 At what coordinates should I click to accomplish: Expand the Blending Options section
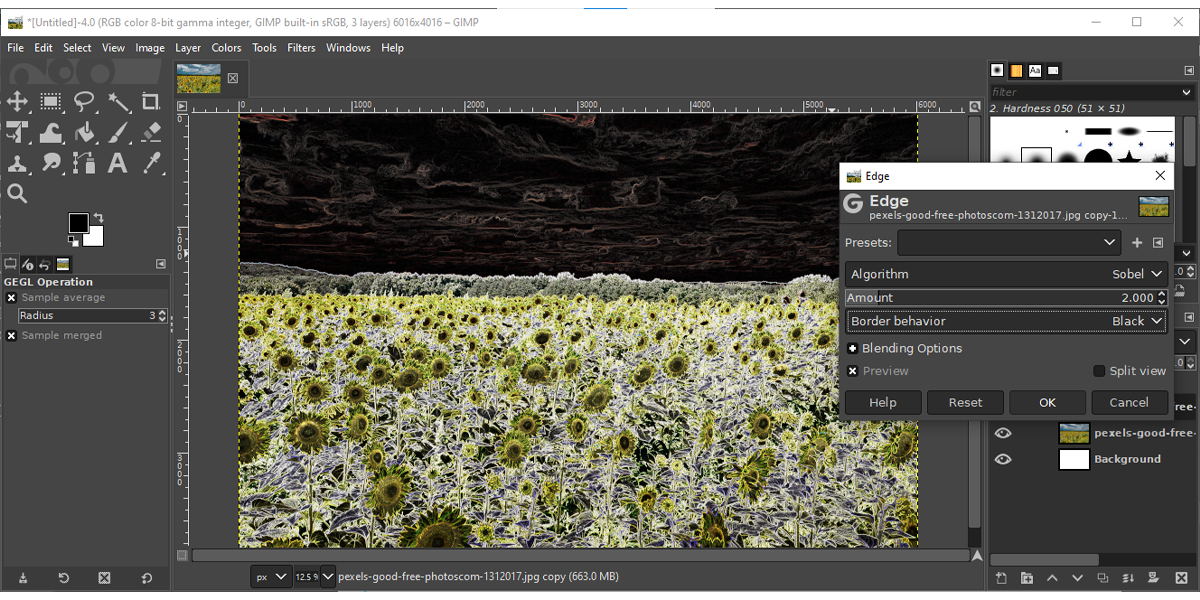click(852, 348)
